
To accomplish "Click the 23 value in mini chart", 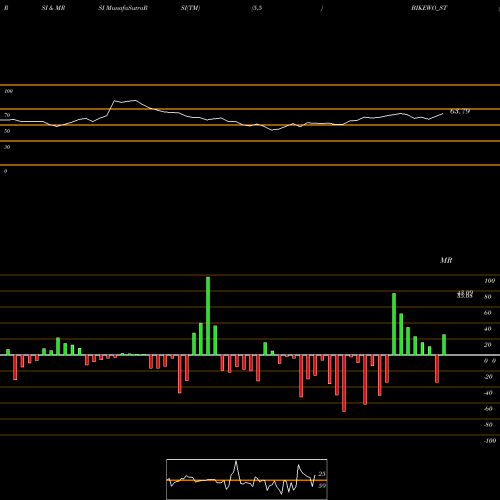I will coord(322,474).
